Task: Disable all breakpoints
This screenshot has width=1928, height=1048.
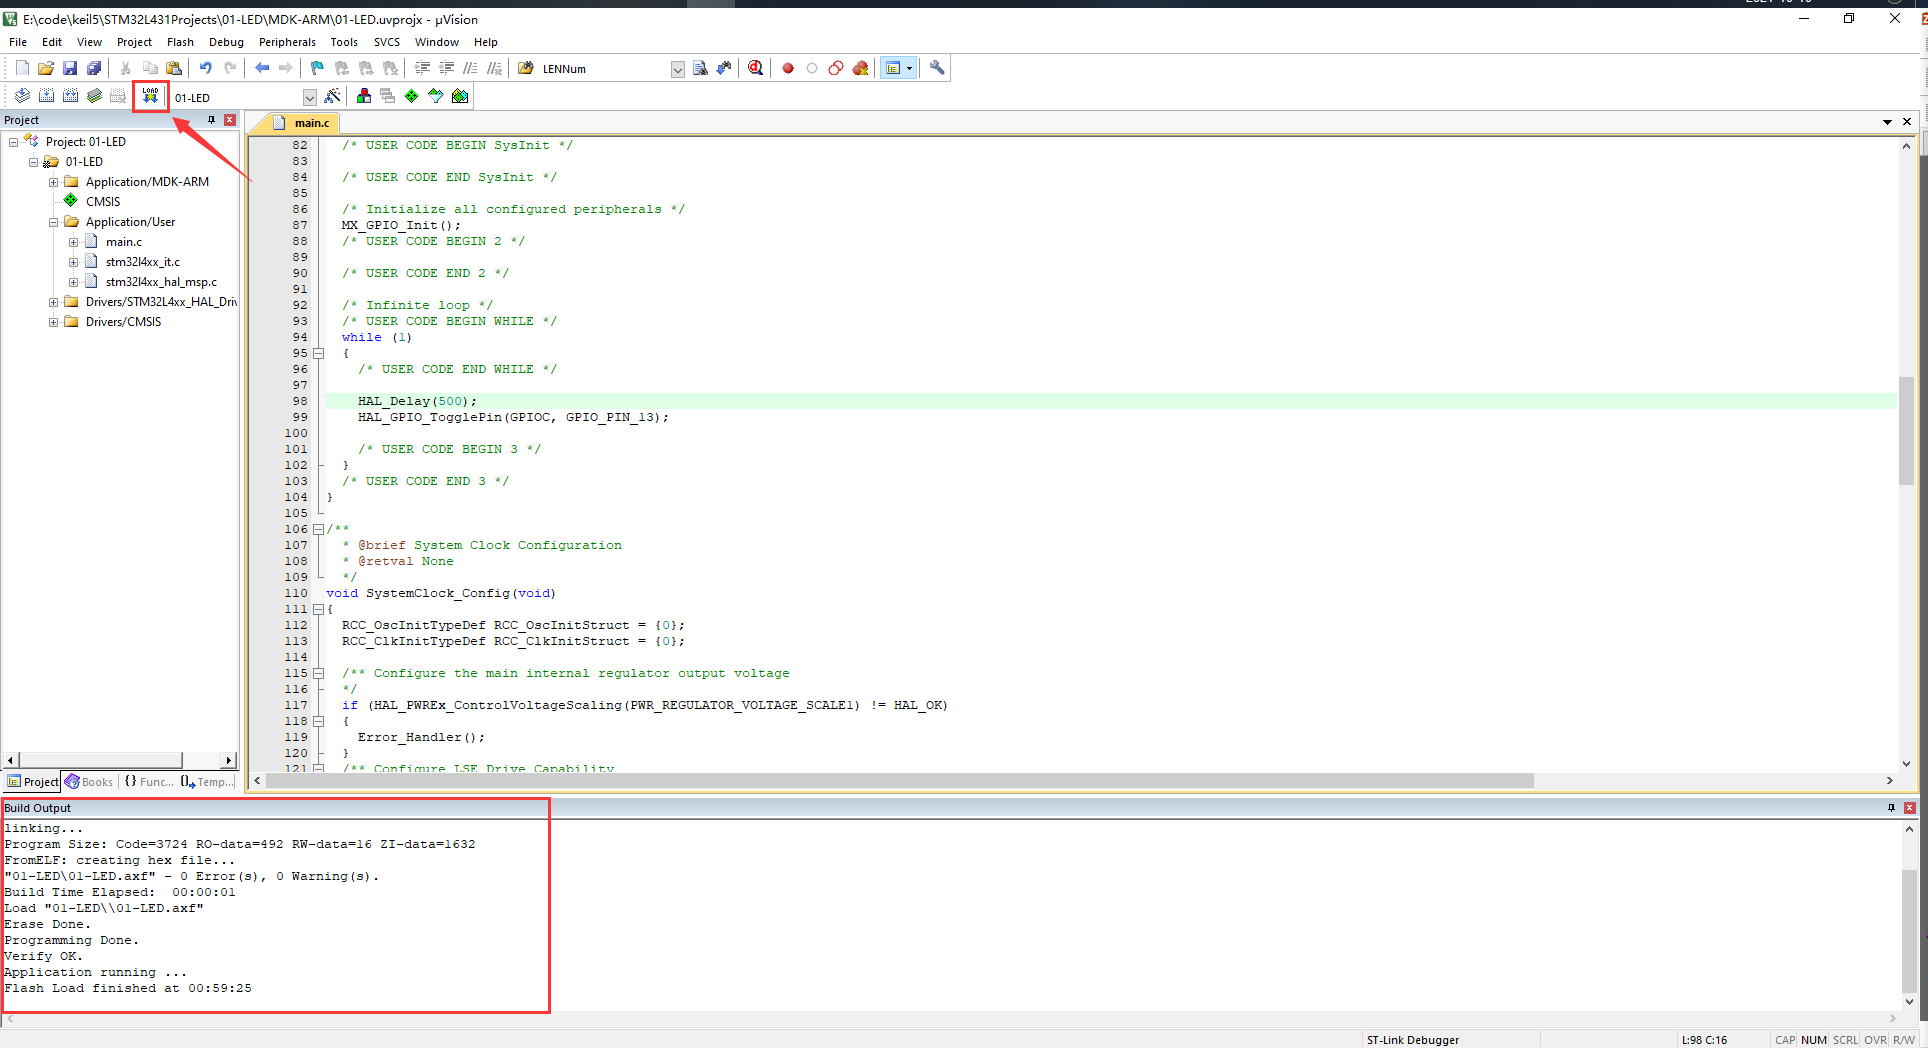Action: (836, 68)
